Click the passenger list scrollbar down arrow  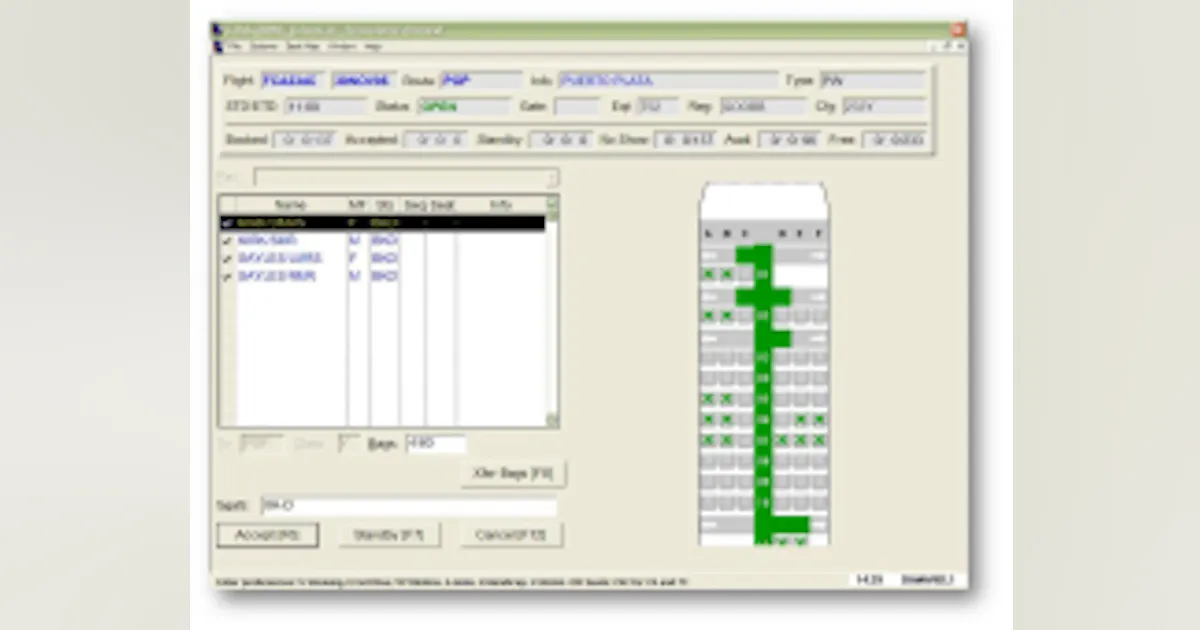pyautogui.click(x=551, y=420)
